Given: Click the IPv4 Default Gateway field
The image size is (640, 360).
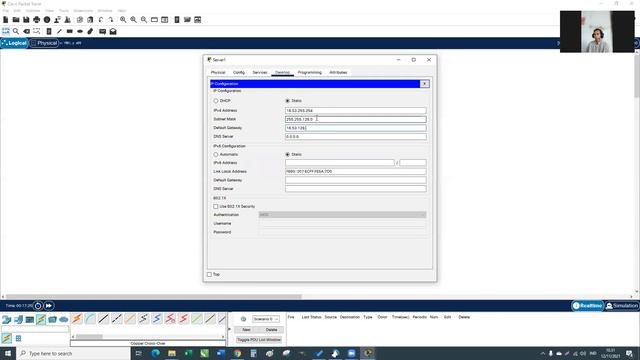Looking at the screenshot, I should pyautogui.click(x=356, y=128).
